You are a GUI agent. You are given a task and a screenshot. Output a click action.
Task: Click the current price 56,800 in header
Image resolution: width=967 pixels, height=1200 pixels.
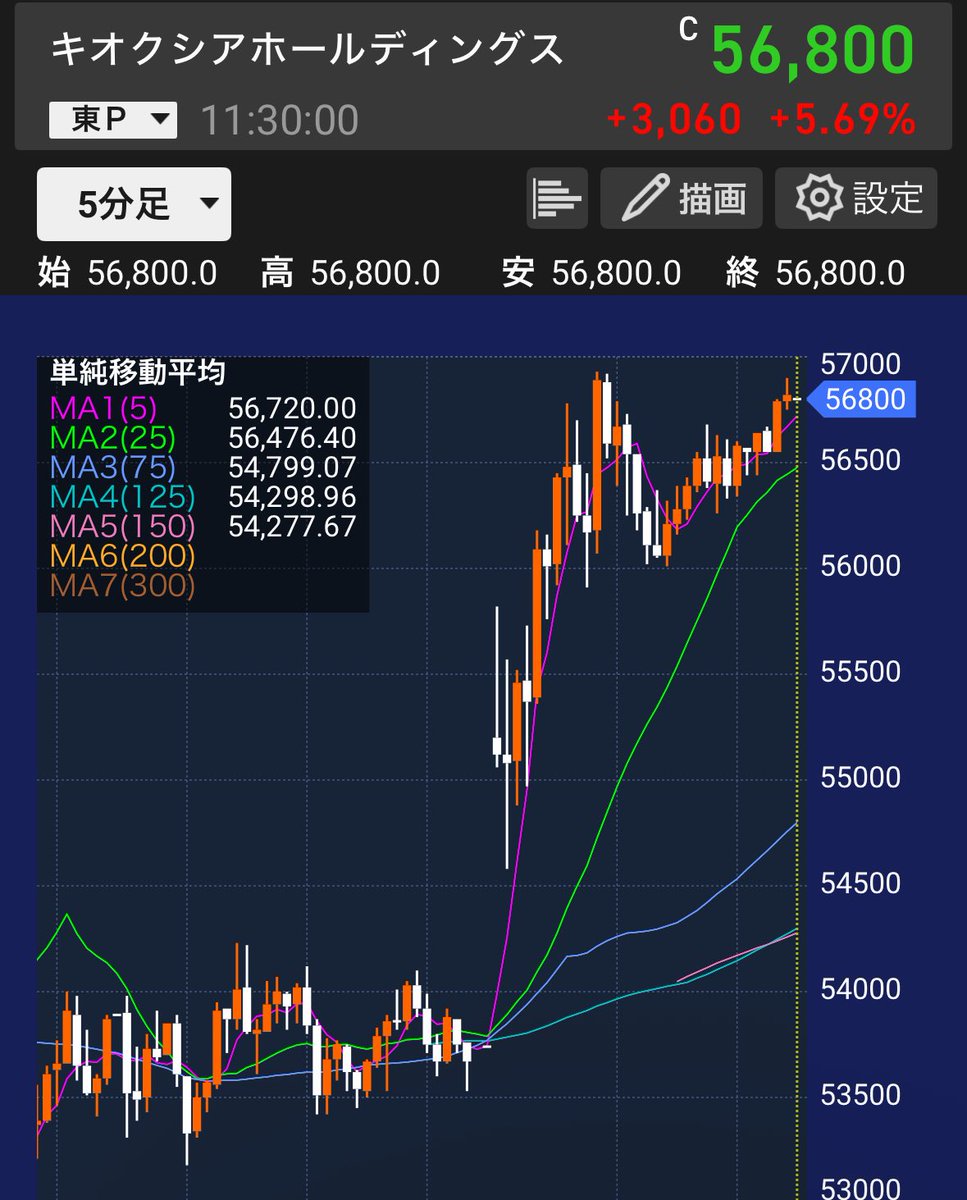(813, 49)
